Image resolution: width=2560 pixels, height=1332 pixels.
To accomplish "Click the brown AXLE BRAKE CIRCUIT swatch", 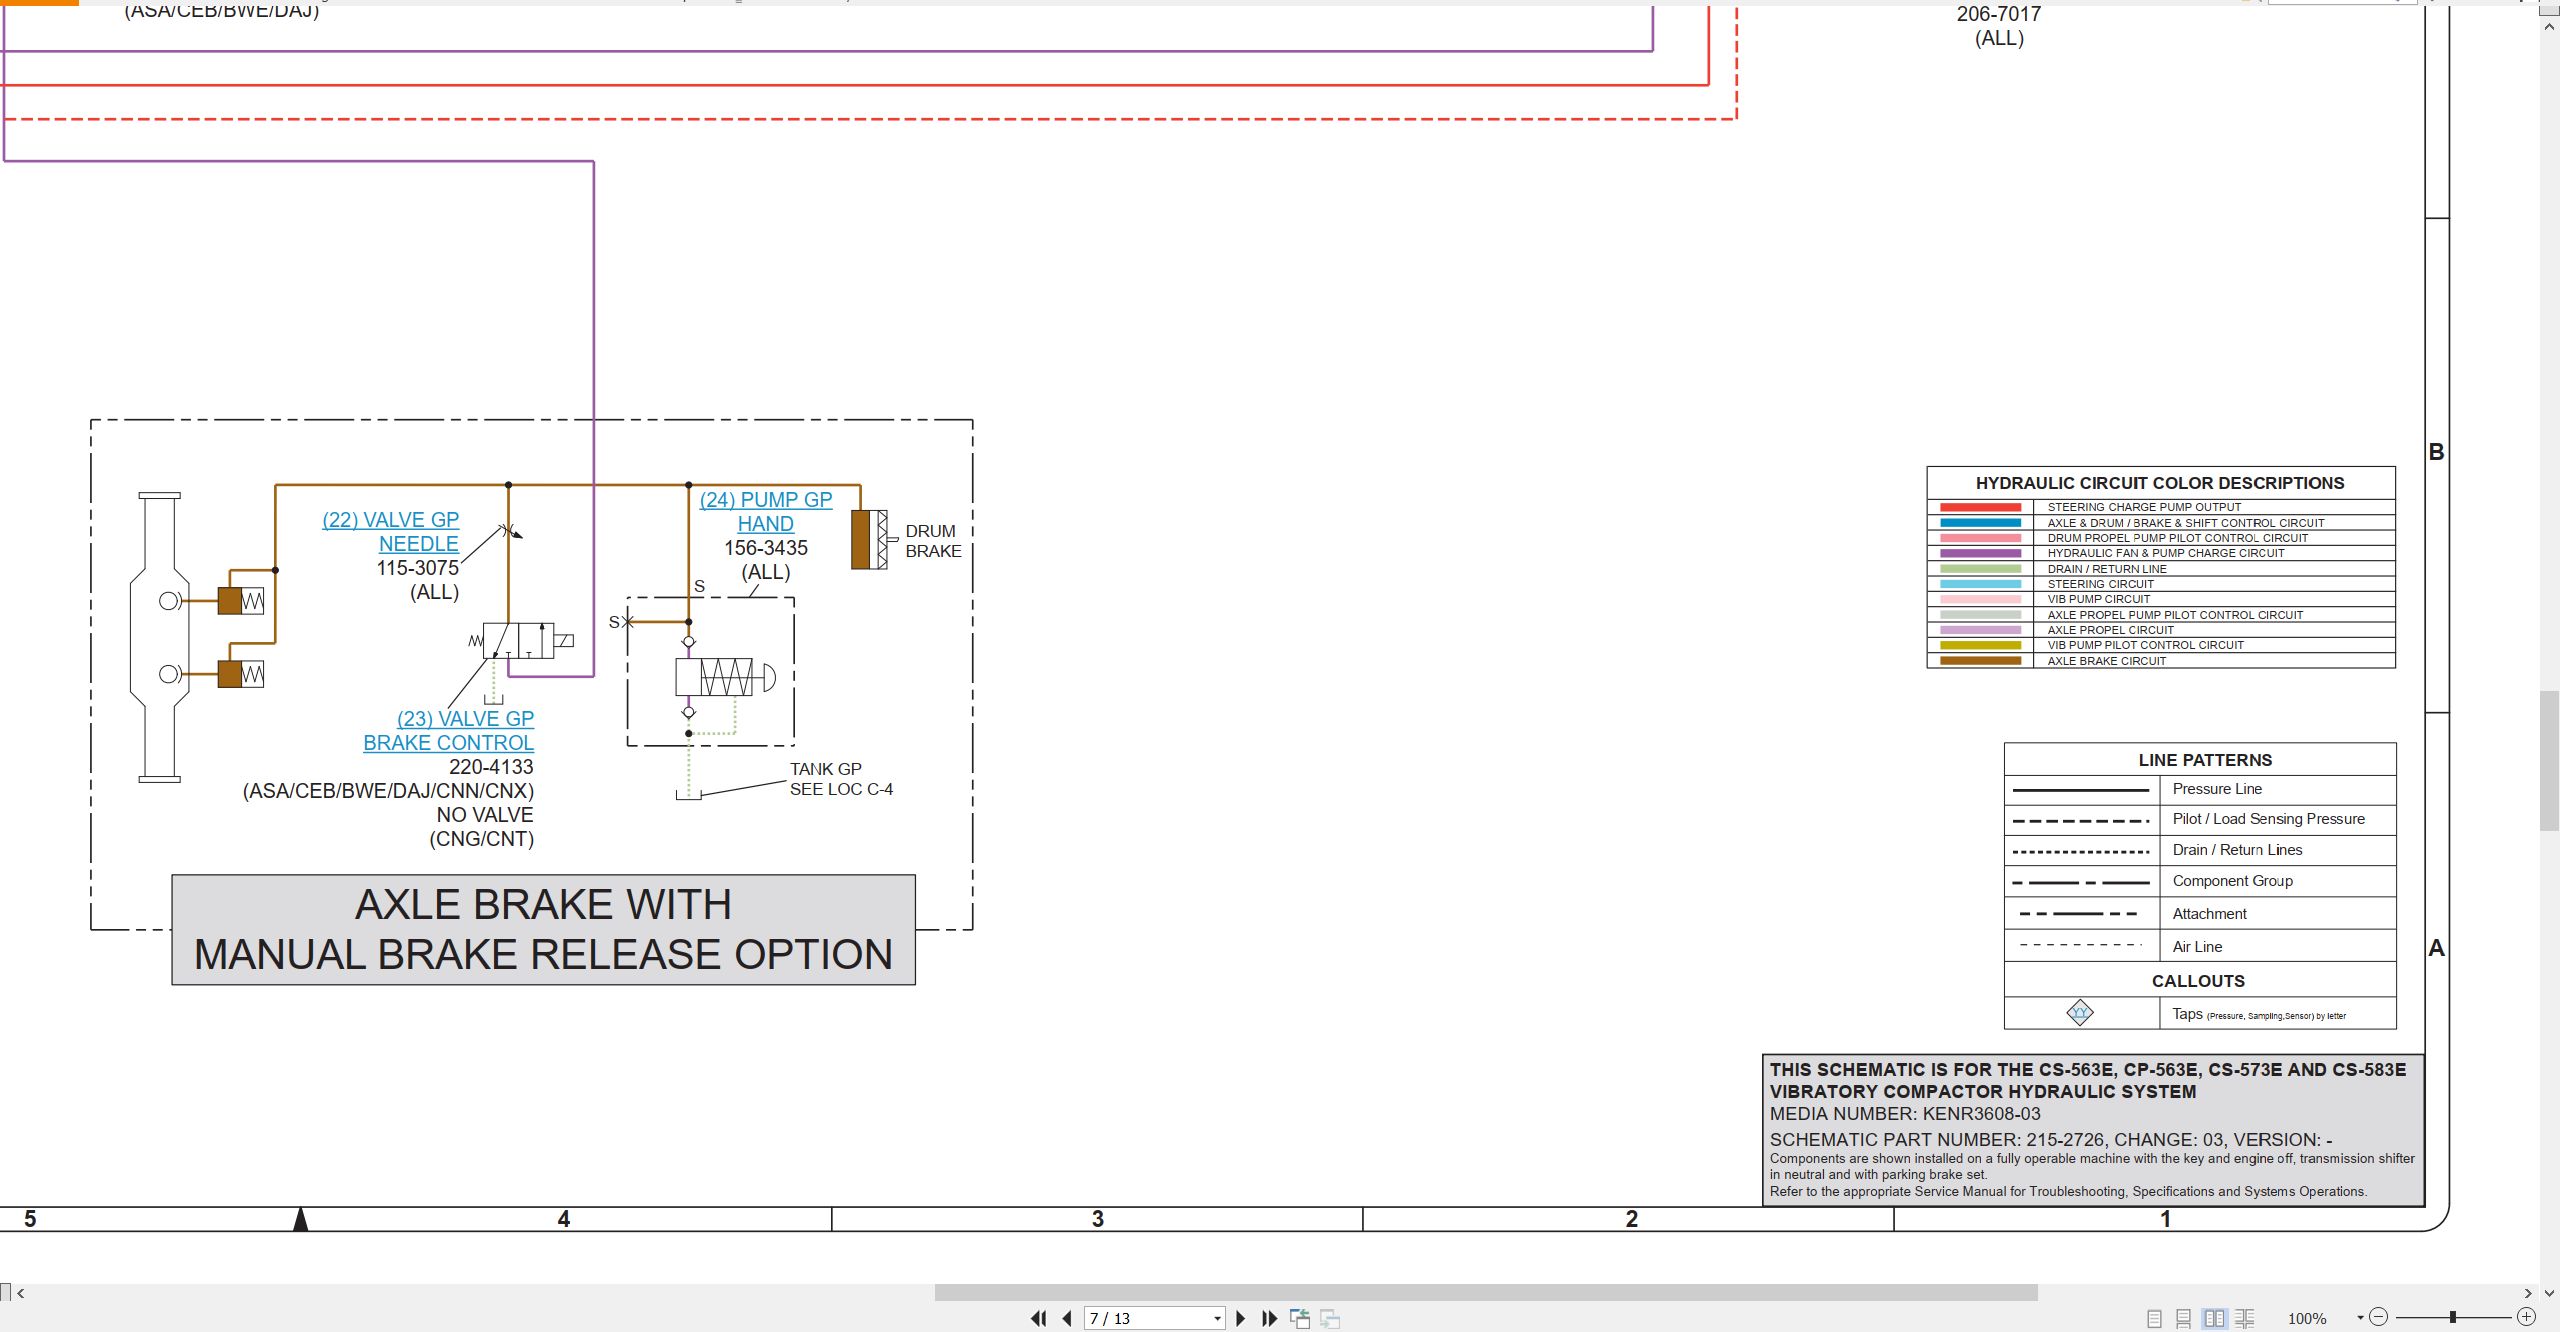I will click(x=1980, y=661).
